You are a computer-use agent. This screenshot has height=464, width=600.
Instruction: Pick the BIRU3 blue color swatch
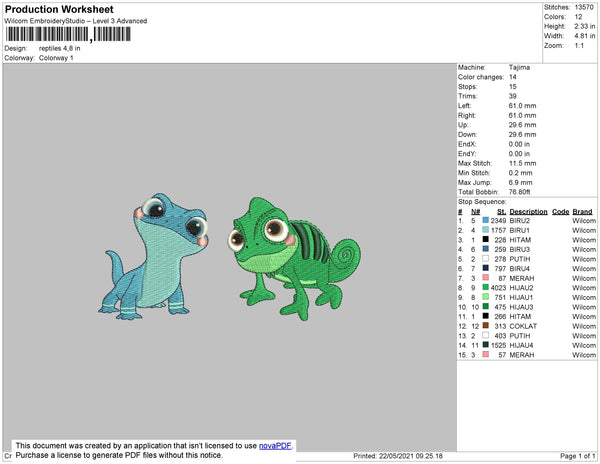coord(486,249)
